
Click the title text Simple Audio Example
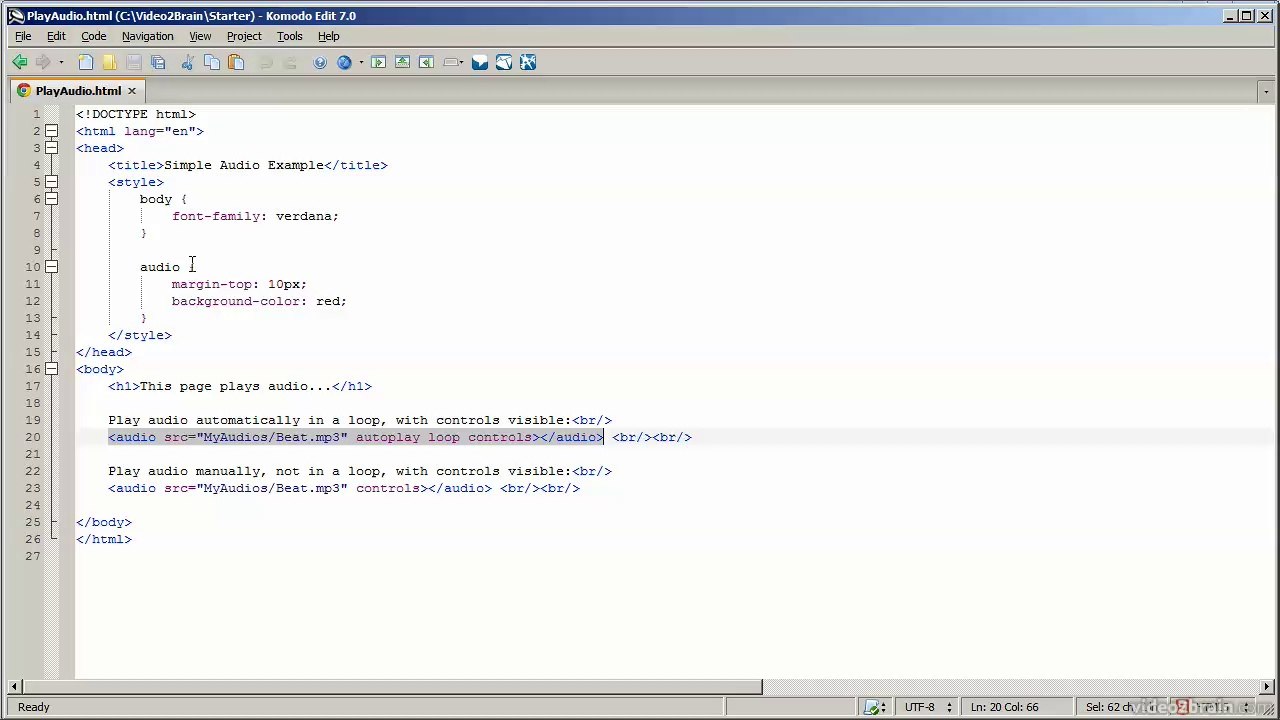click(x=244, y=165)
